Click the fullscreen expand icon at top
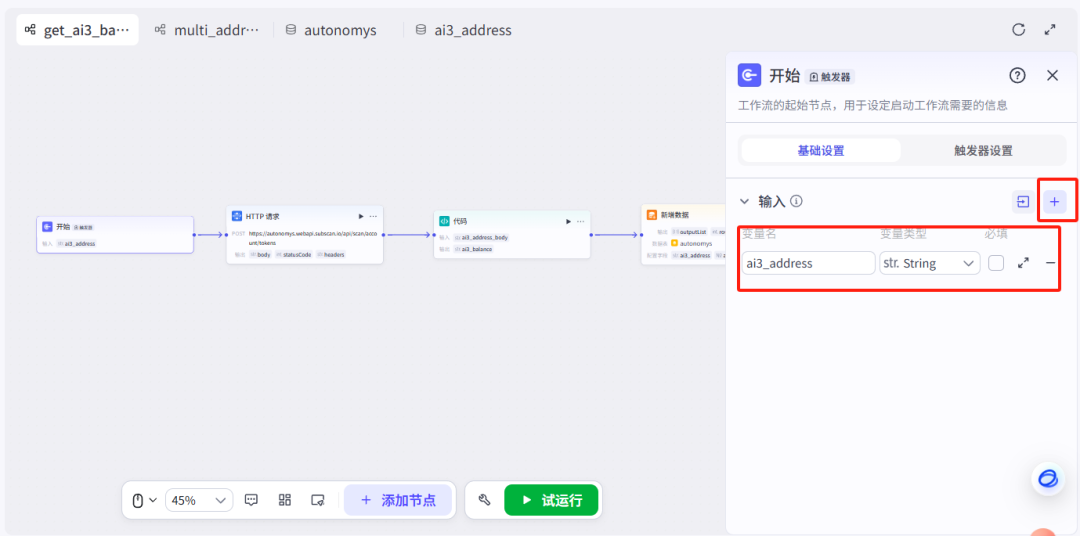This screenshot has height=536, width=1080. (1050, 30)
